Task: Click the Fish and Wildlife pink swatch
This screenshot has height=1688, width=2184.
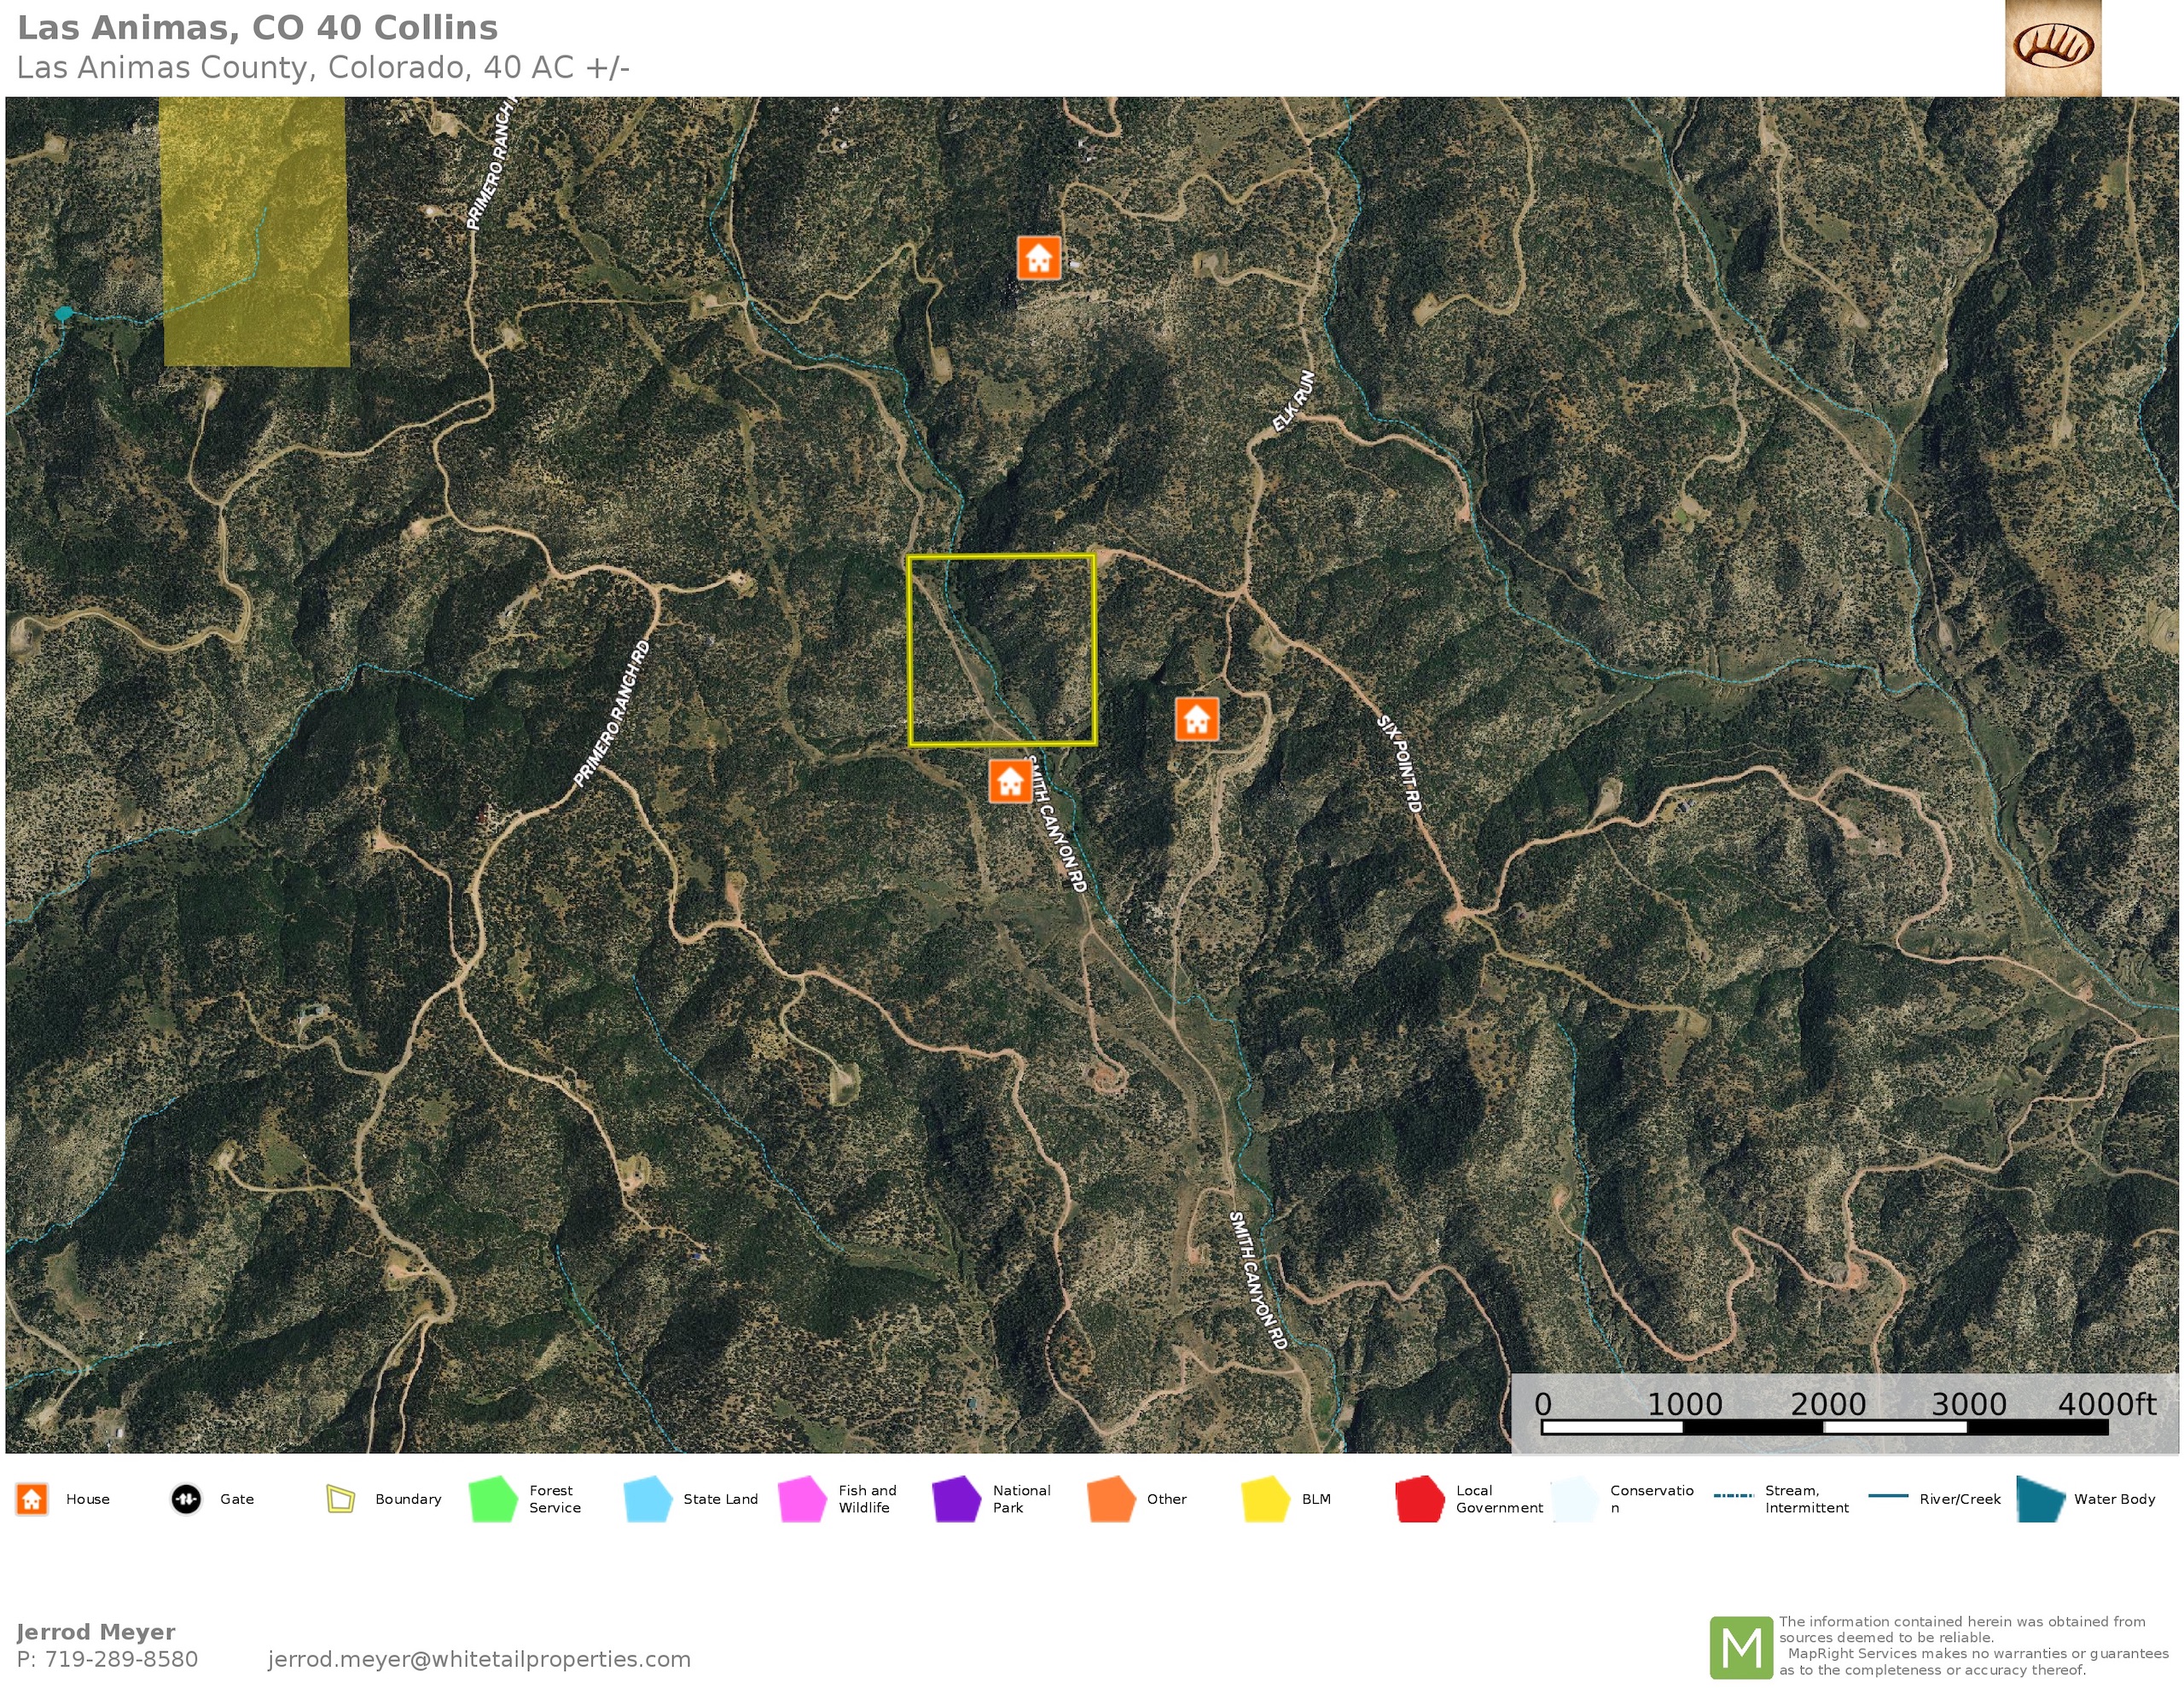Action: click(x=802, y=1499)
